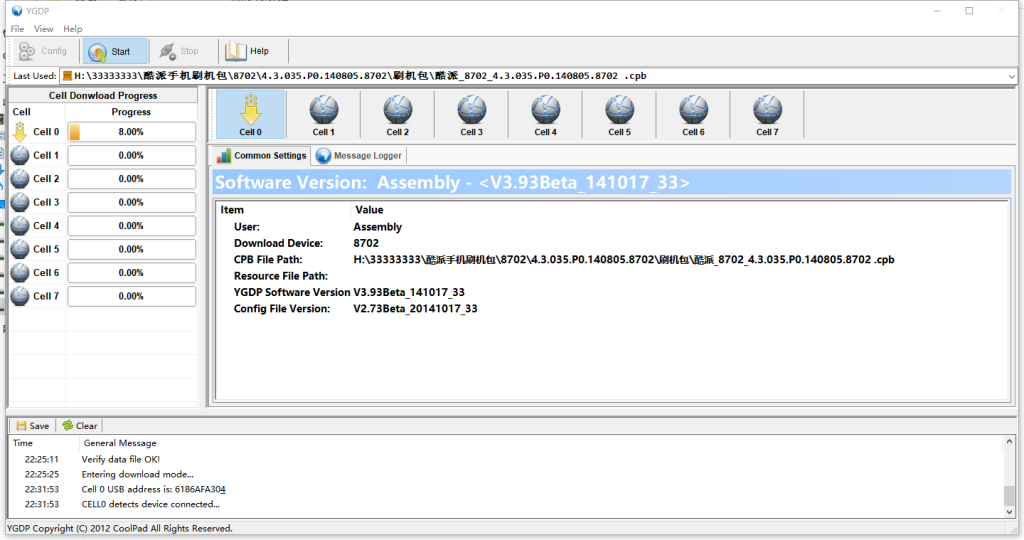Switch to the Common Settings tab

261,156
